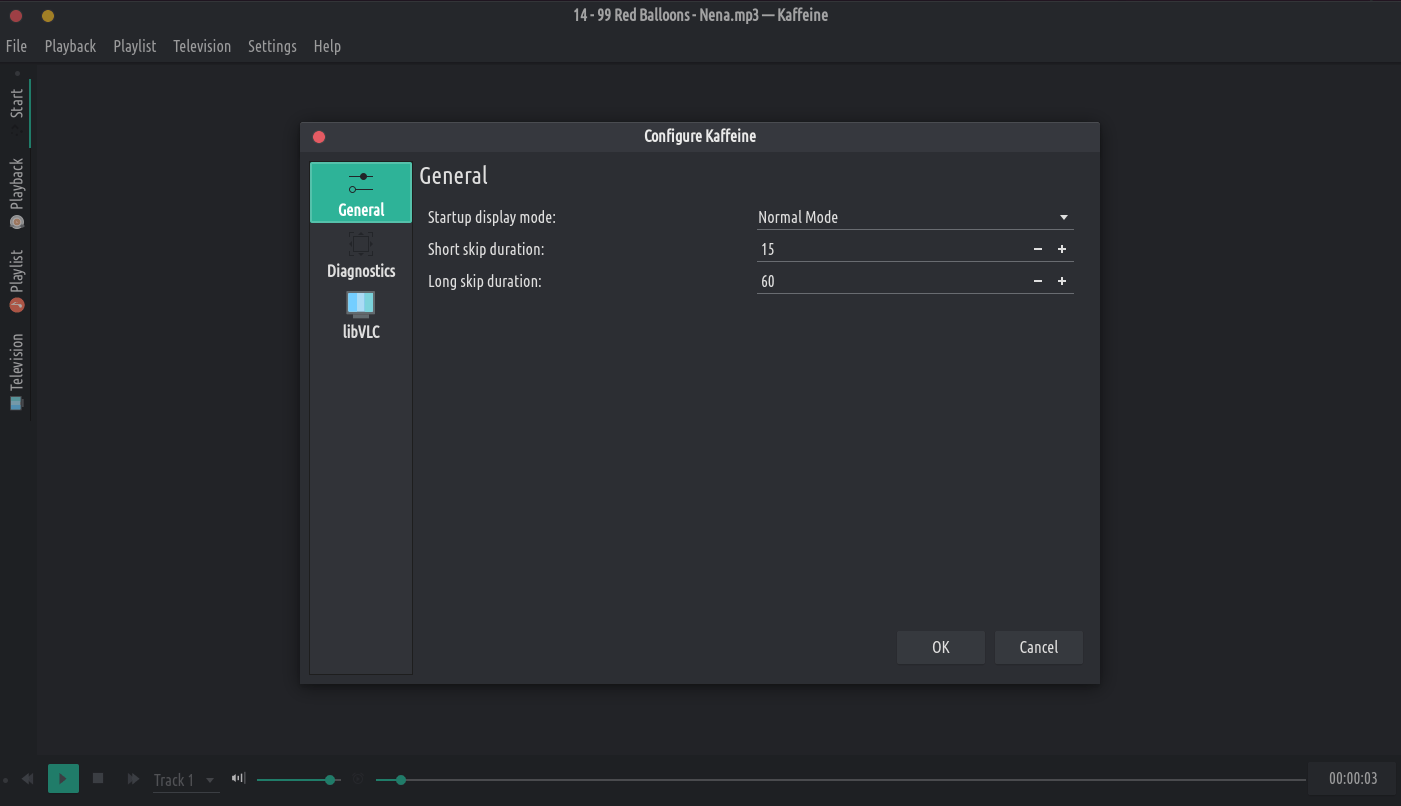Switch to the Television side tab

click(x=17, y=371)
